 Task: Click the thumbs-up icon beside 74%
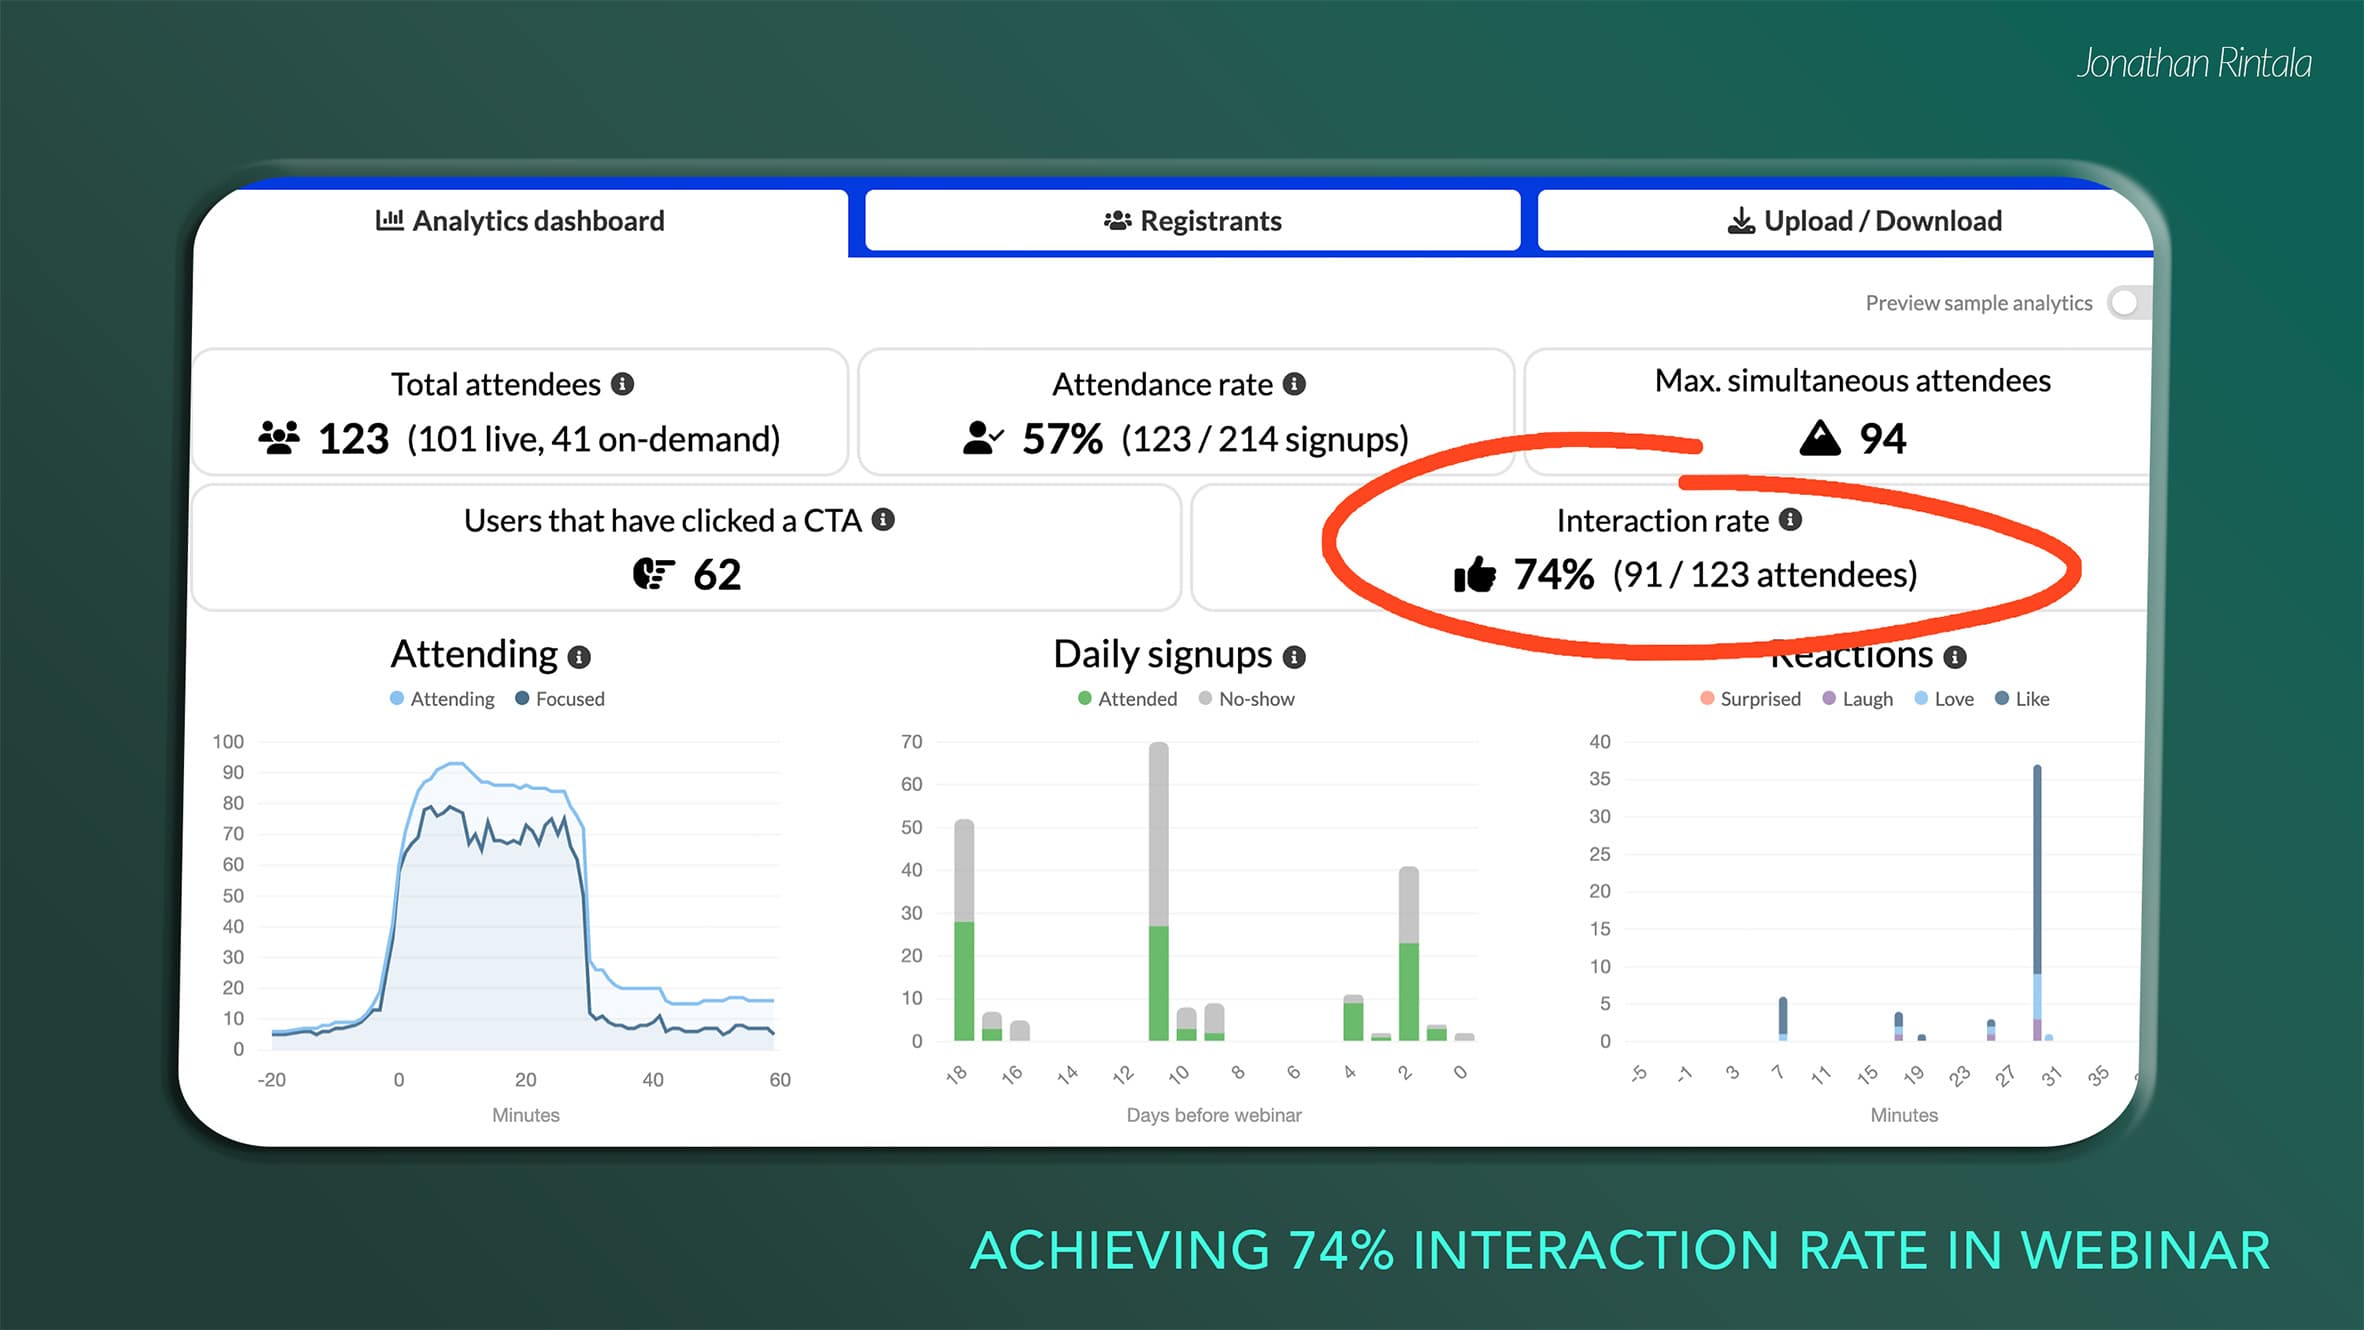coord(1475,574)
